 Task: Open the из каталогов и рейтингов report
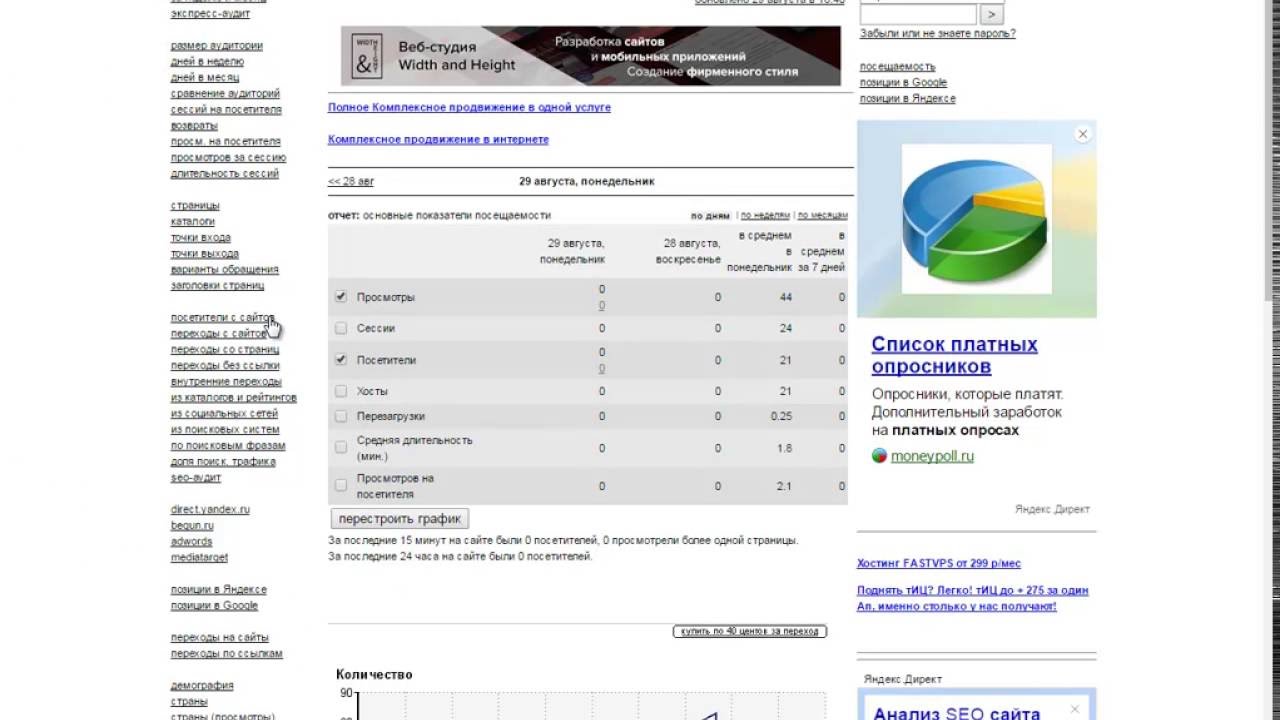pyautogui.click(x=234, y=397)
